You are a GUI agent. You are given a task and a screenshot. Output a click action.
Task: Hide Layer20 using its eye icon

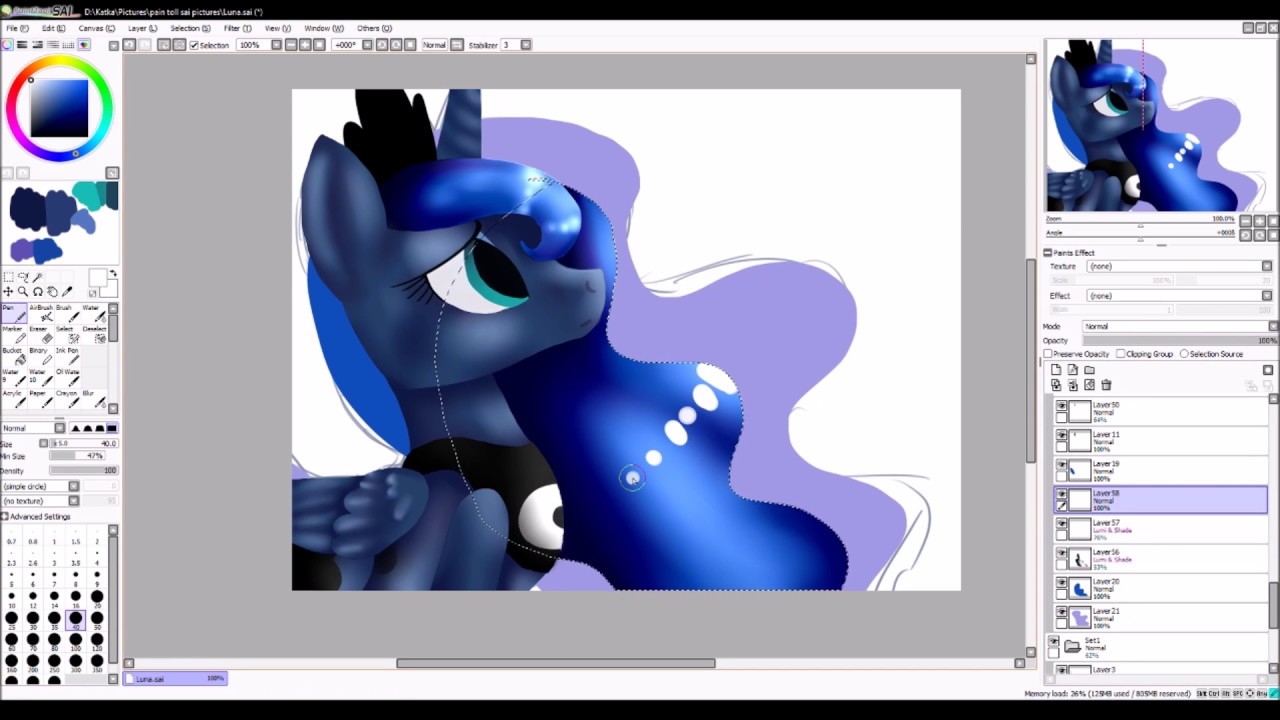pyautogui.click(x=1061, y=582)
